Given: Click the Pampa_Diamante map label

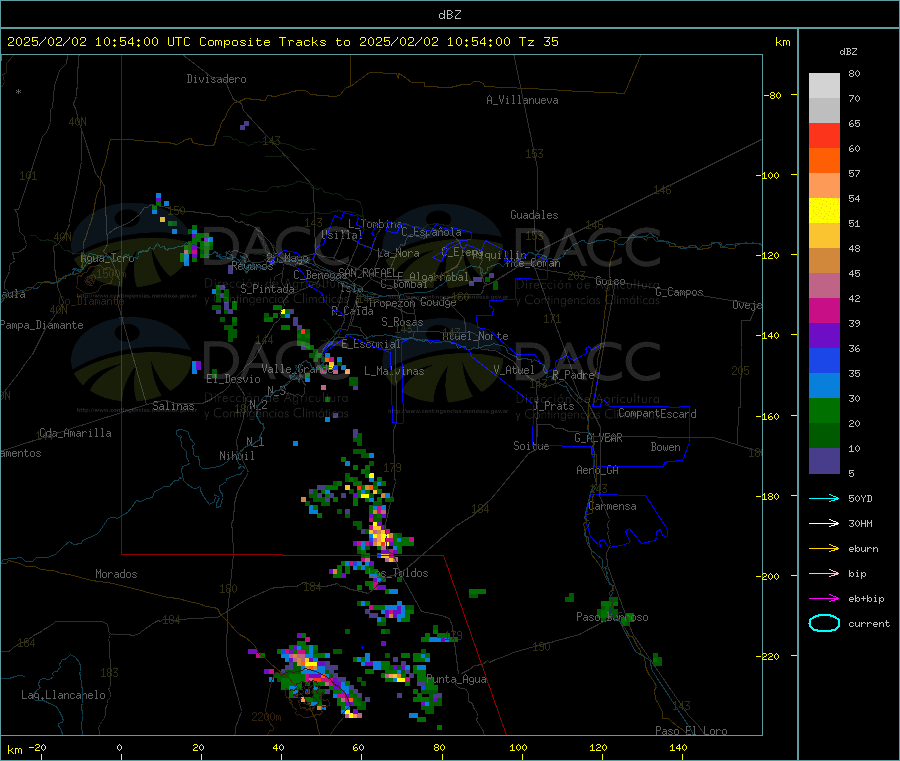Looking at the screenshot, I should 41,325.
